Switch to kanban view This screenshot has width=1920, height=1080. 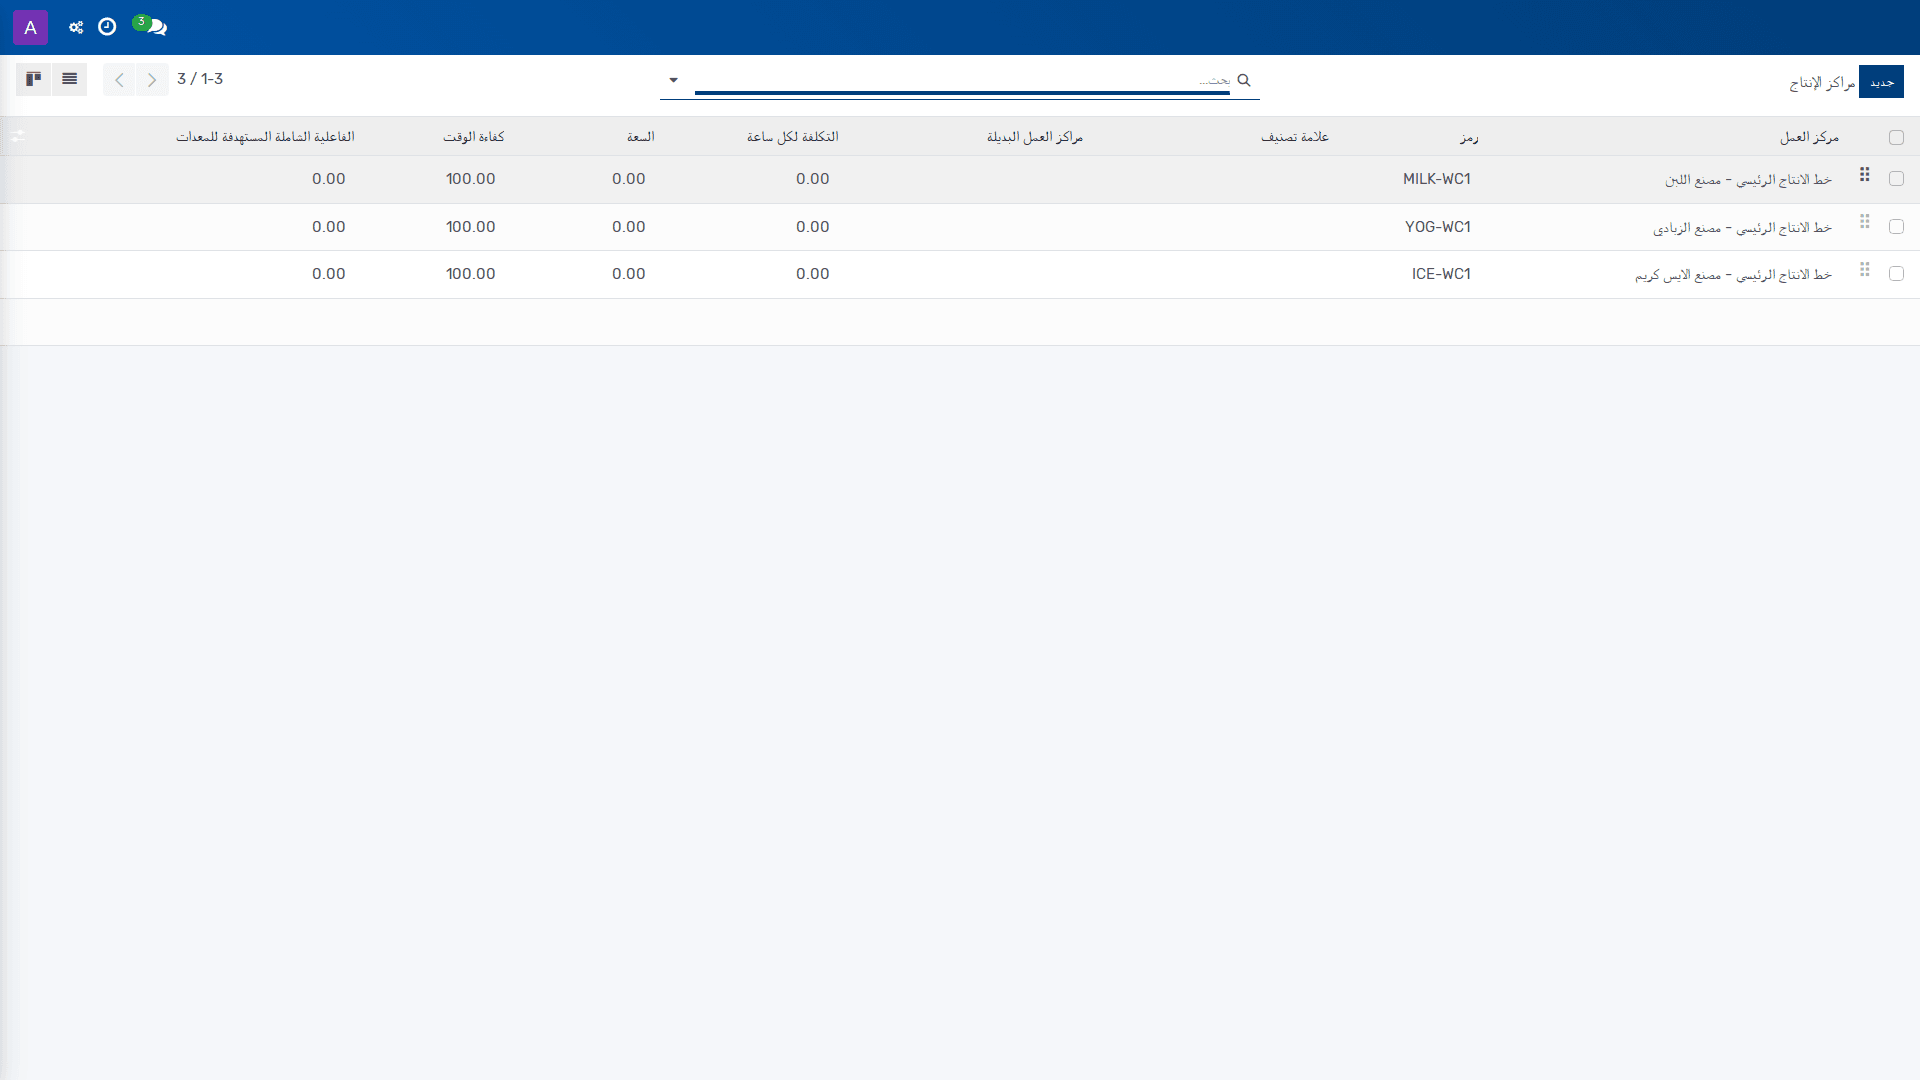pos(34,79)
